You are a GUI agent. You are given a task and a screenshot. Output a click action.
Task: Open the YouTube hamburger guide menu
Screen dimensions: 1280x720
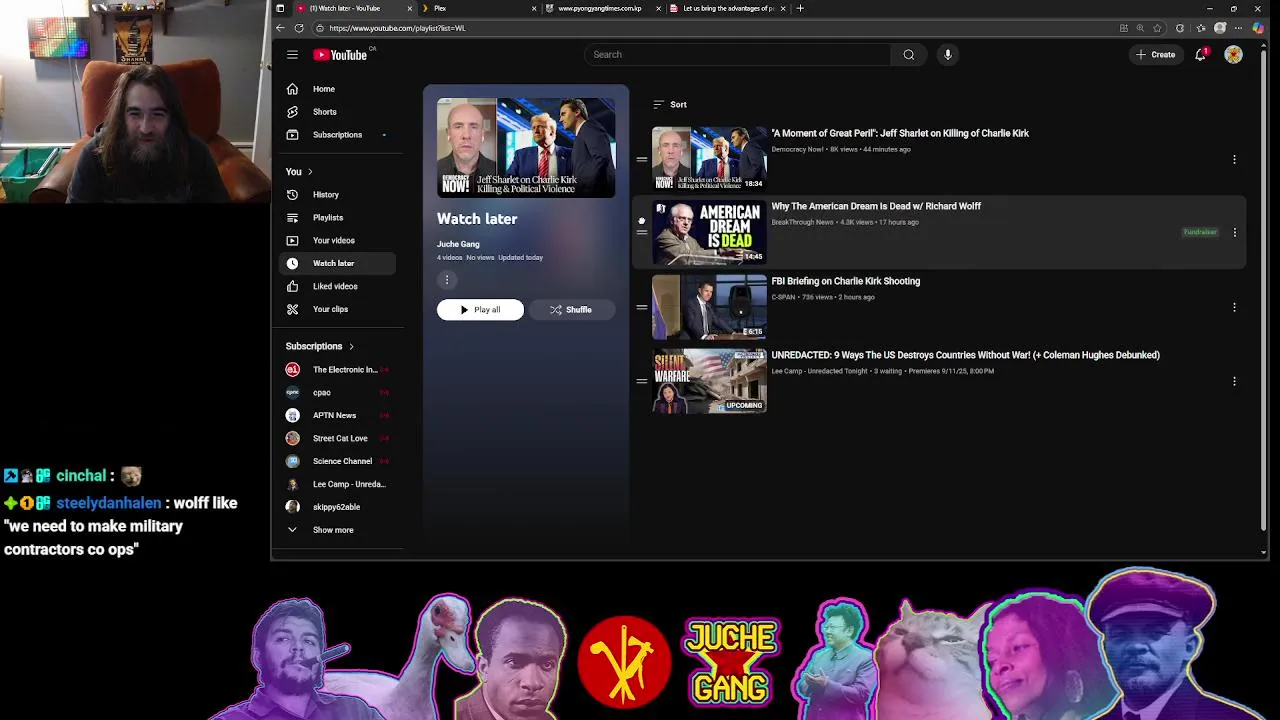[x=292, y=55]
